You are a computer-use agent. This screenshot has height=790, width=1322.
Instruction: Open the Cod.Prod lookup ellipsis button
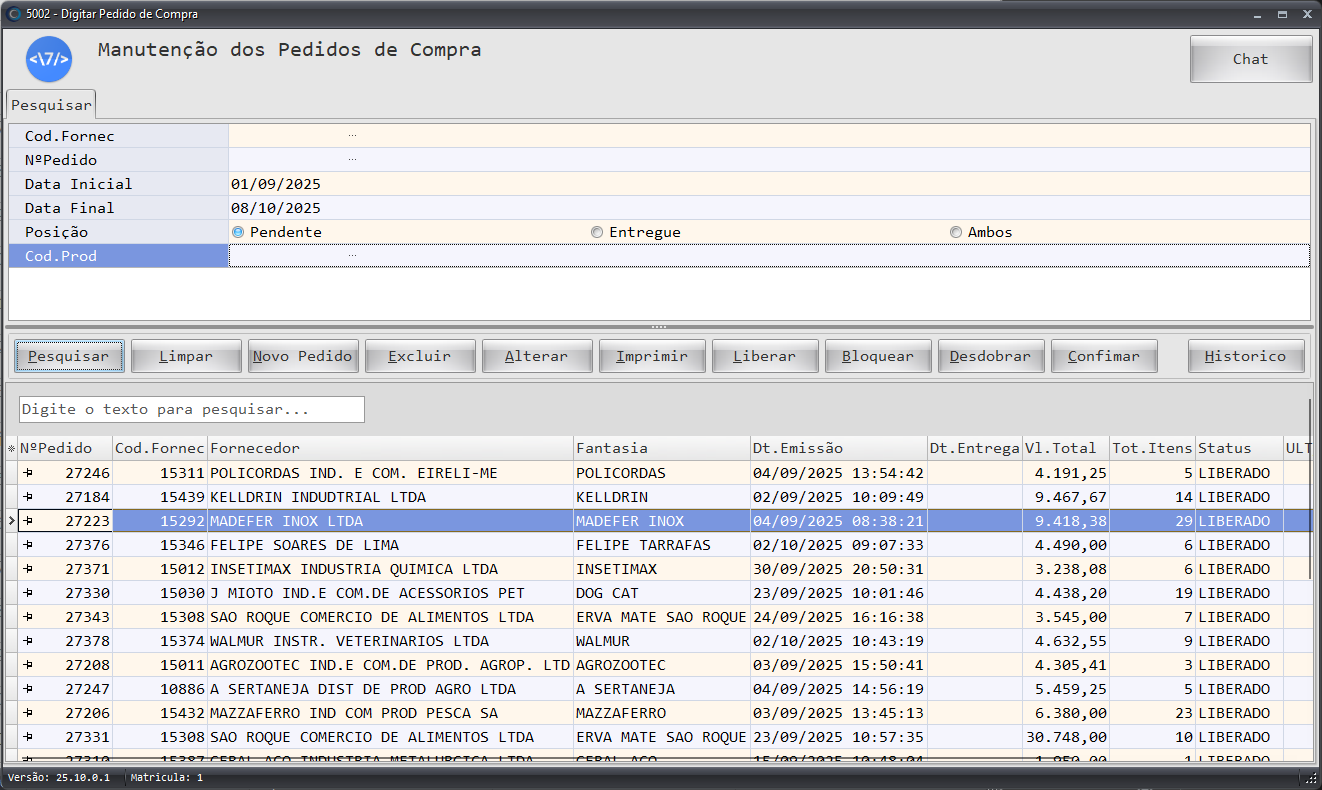click(352, 255)
